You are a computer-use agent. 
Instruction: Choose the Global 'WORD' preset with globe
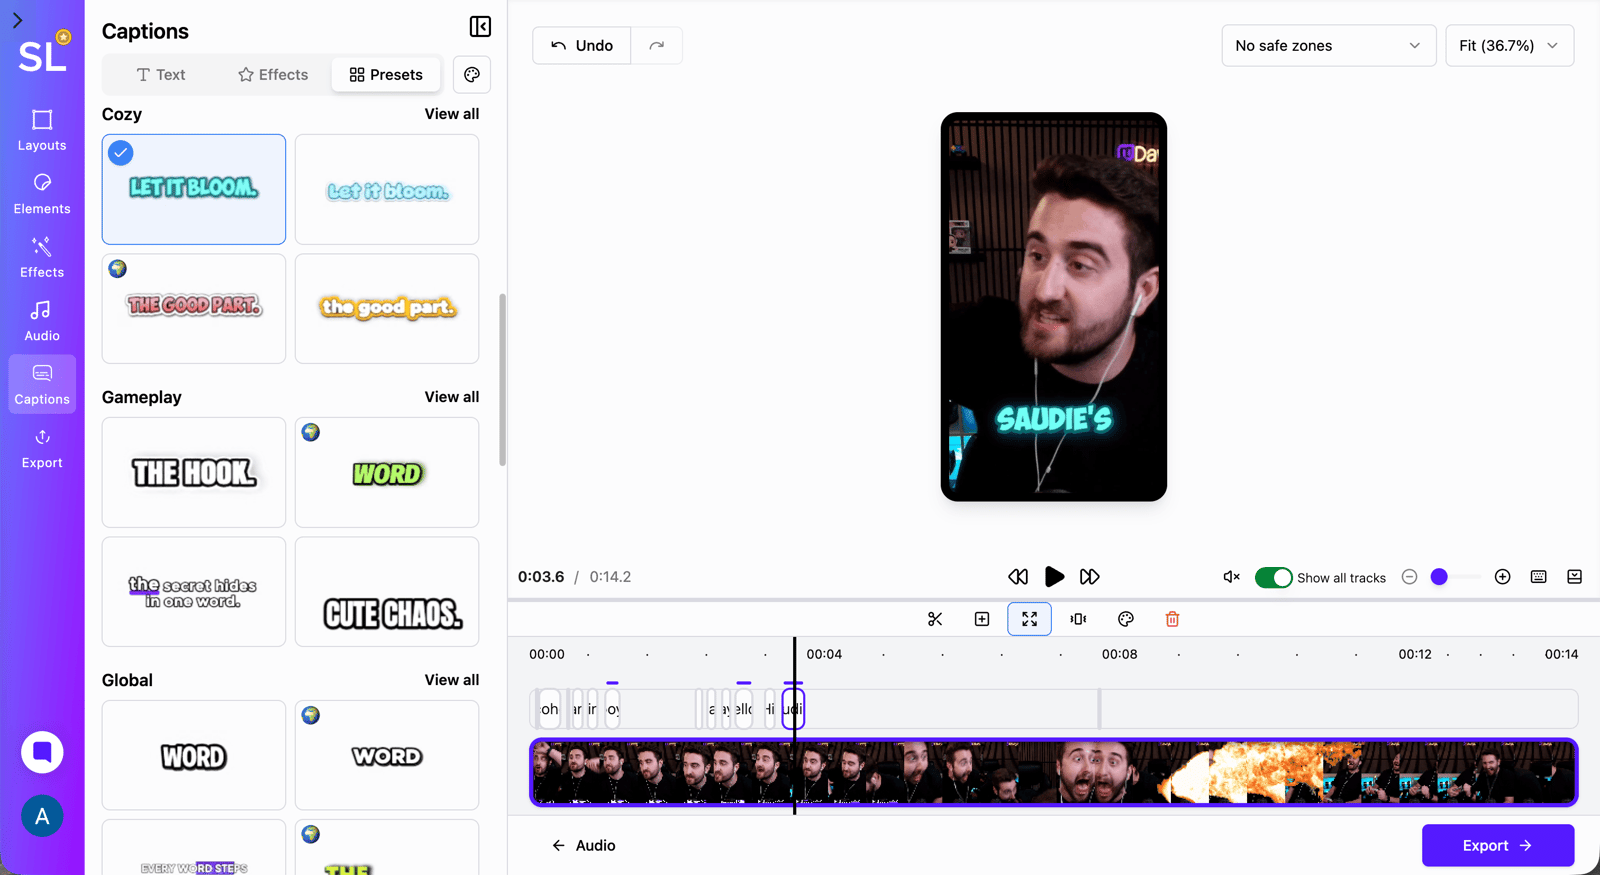387,755
